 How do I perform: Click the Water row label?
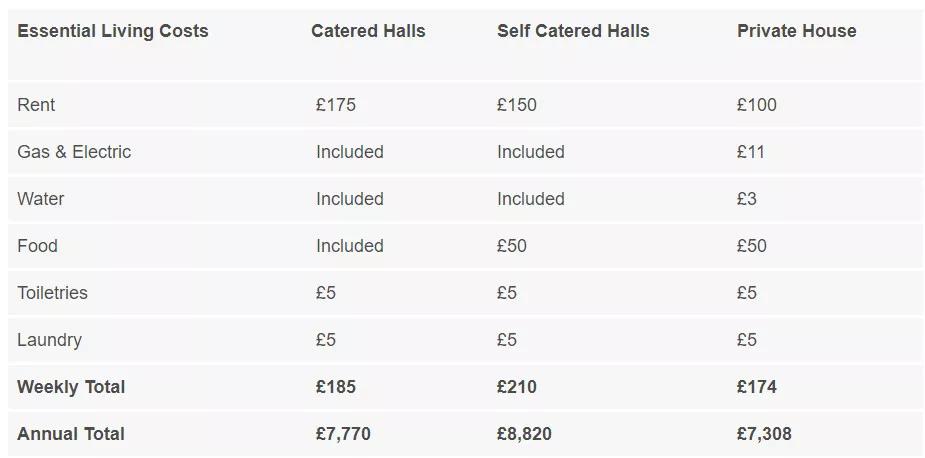tap(40, 198)
